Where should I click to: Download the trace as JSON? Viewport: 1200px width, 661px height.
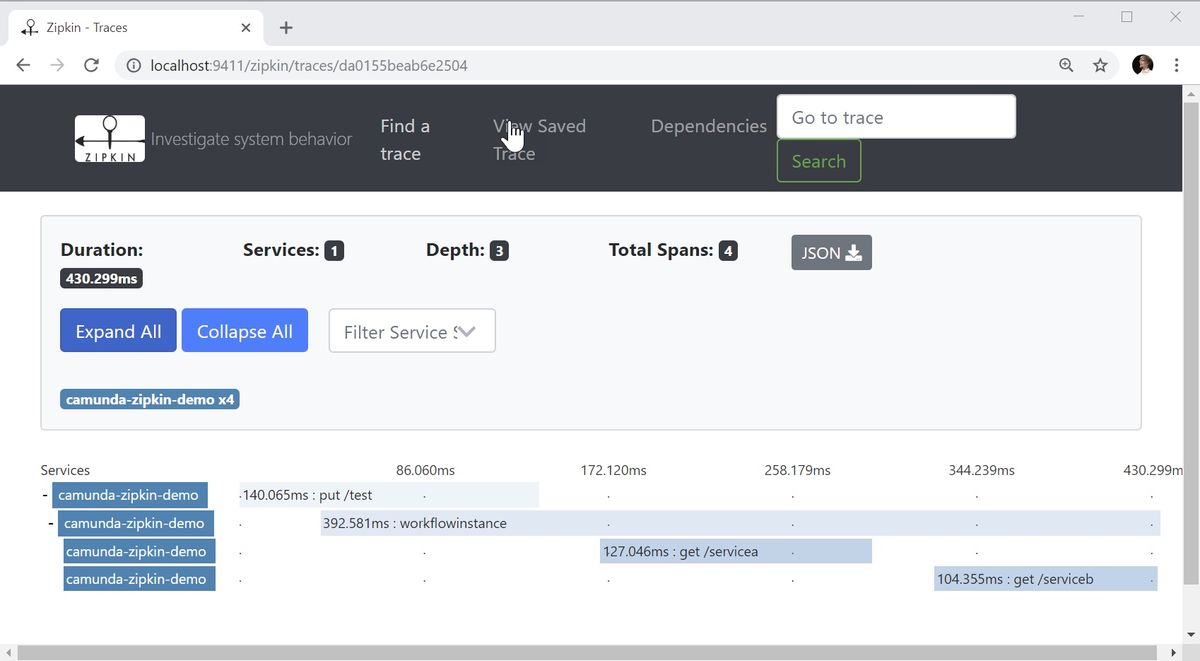click(x=831, y=253)
